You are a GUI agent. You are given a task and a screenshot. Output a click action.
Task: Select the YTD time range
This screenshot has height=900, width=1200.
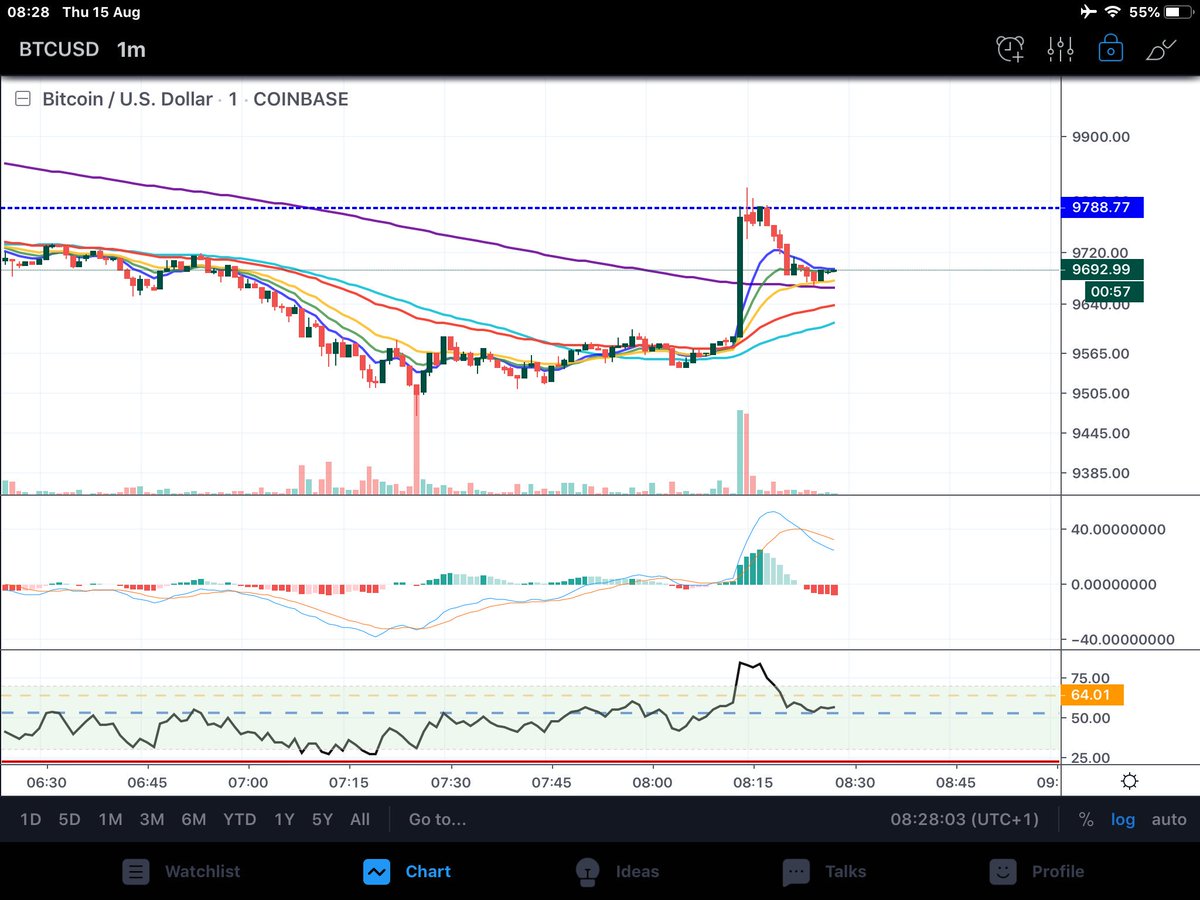coord(239,819)
